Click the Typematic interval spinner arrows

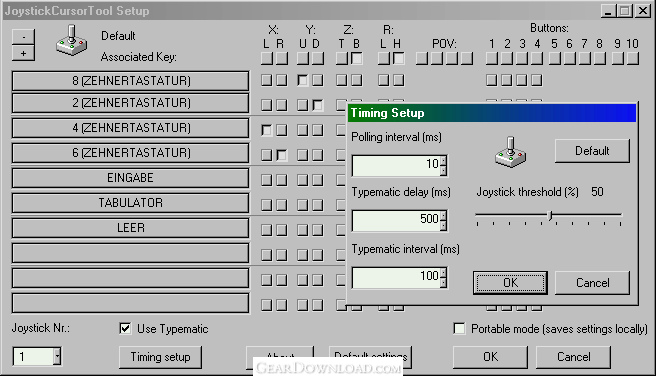click(x=443, y=278)
